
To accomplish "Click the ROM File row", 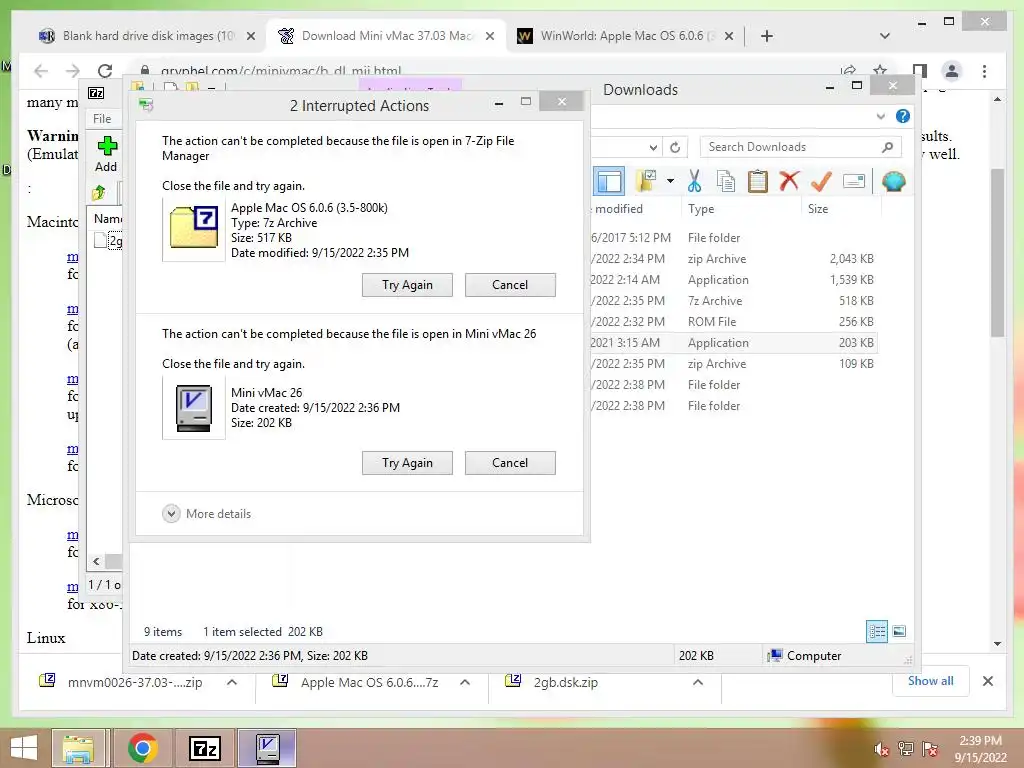I will 732,321.
